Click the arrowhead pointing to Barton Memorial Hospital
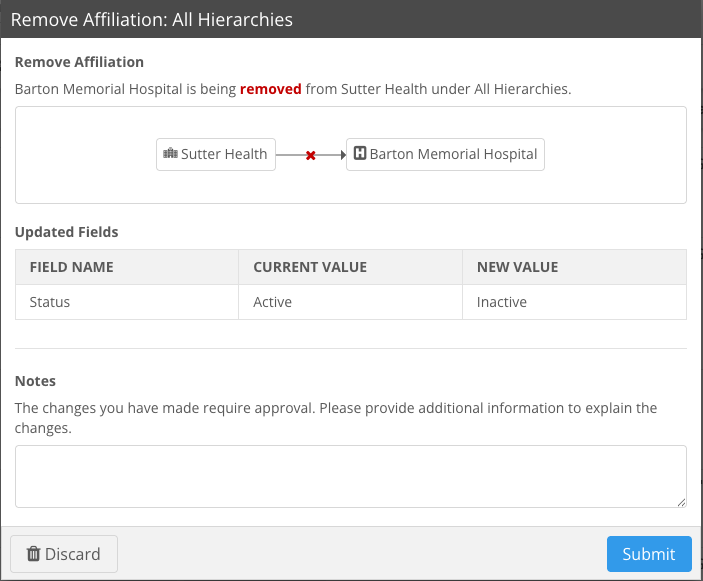The height and width of the screenshot is (581, 703). coord(340,155)
